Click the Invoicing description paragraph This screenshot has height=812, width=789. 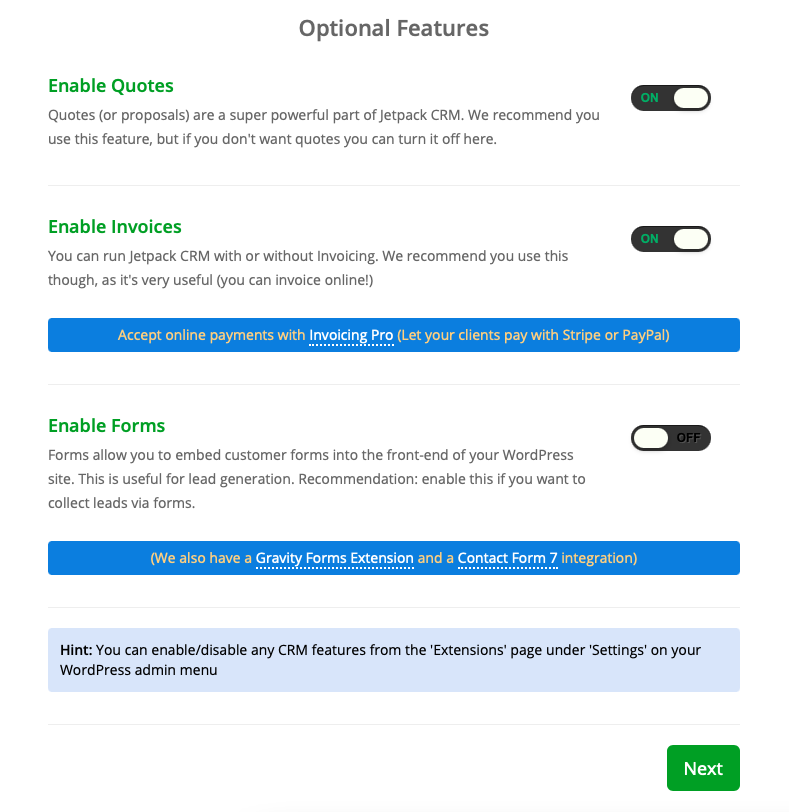pyautogui.click(x=308, y=268)
